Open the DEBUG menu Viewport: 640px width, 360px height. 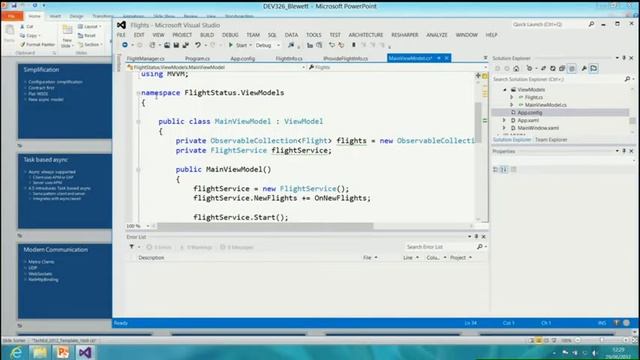(x=230, y=35)
